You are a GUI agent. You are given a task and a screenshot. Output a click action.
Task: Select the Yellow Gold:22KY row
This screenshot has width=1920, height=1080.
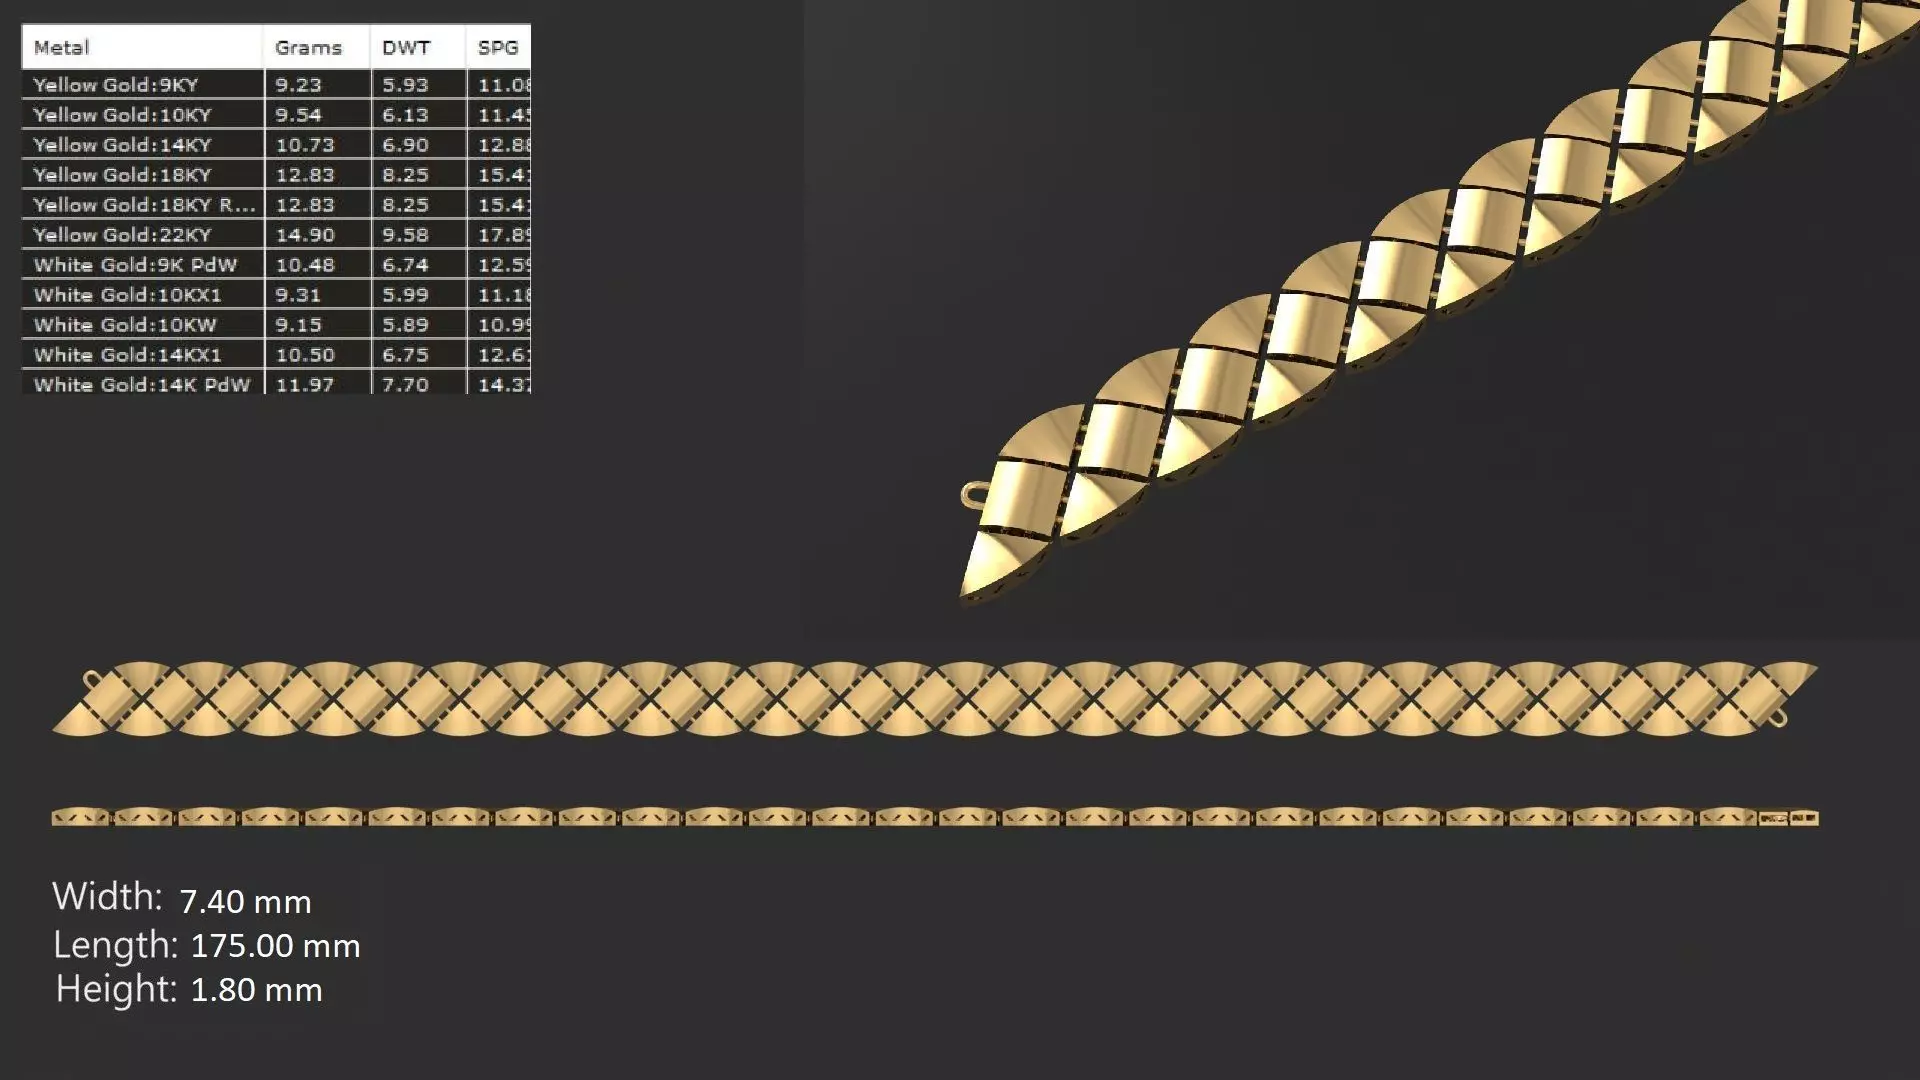point(122,235)
